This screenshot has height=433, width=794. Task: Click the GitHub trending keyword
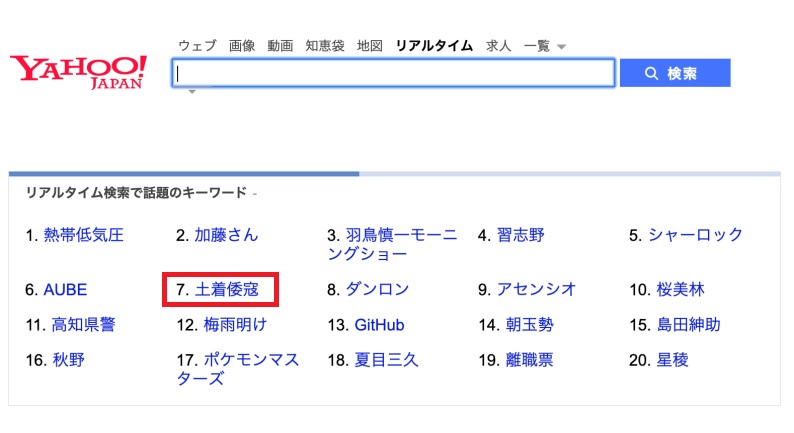[380, 325]
